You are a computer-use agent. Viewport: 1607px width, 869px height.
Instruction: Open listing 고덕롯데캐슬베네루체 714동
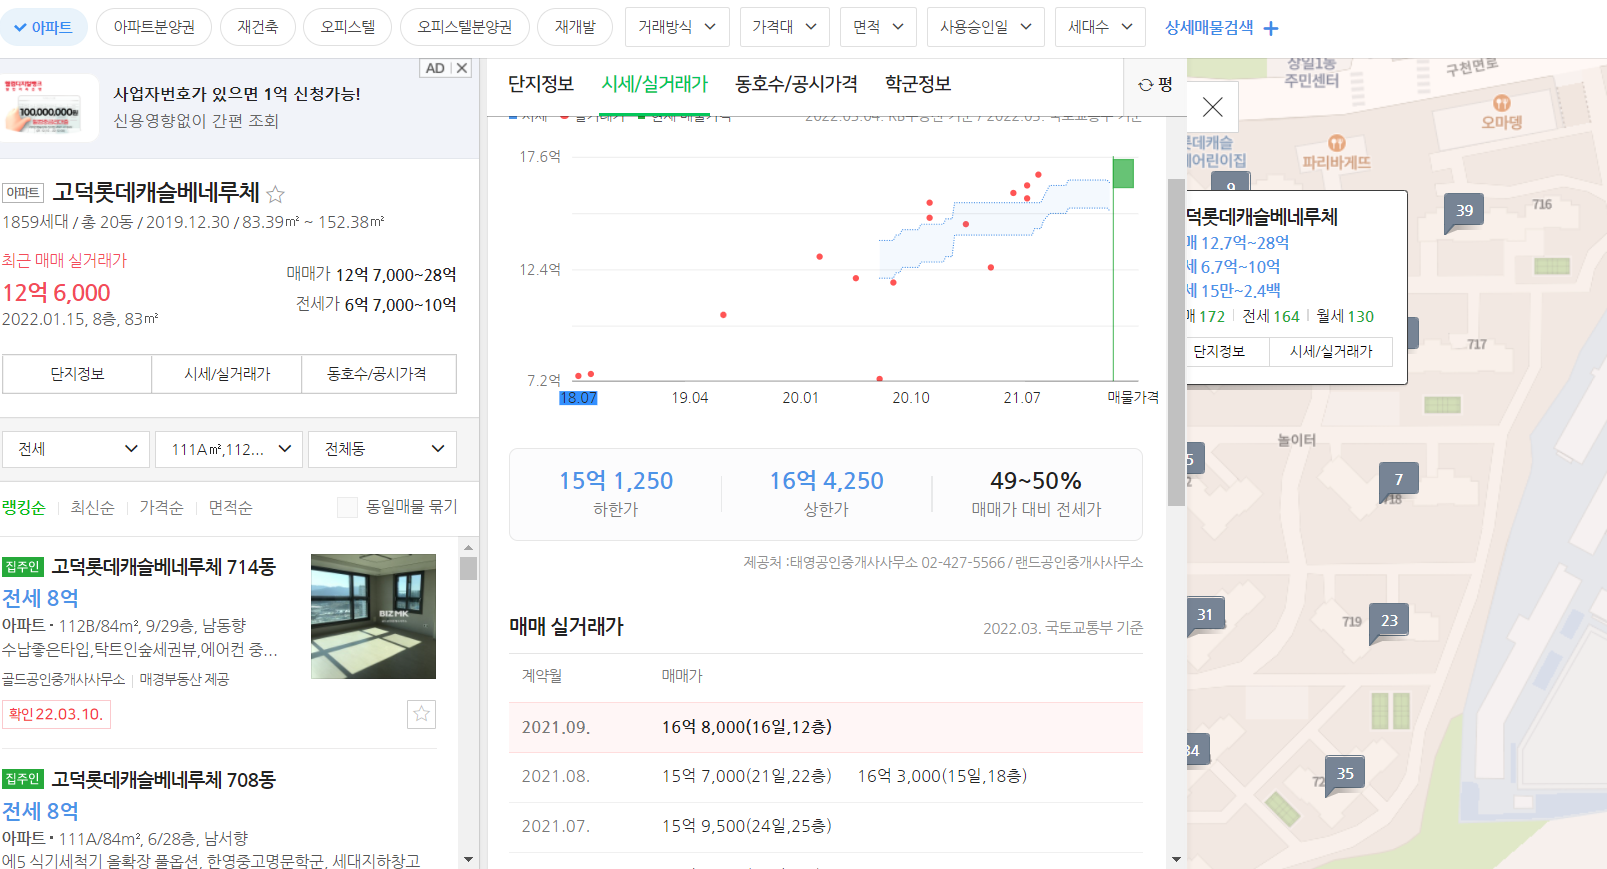tap(164, 567)
